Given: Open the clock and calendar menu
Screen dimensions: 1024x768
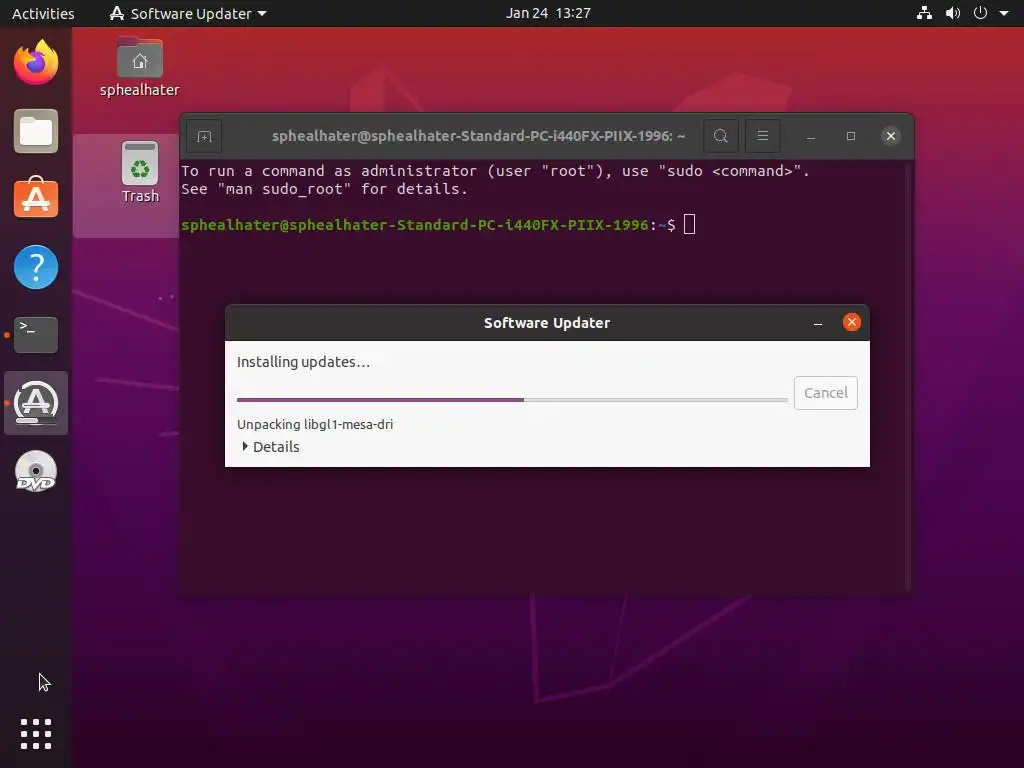Looking at the screenshot, I should (x=548, y=13).
